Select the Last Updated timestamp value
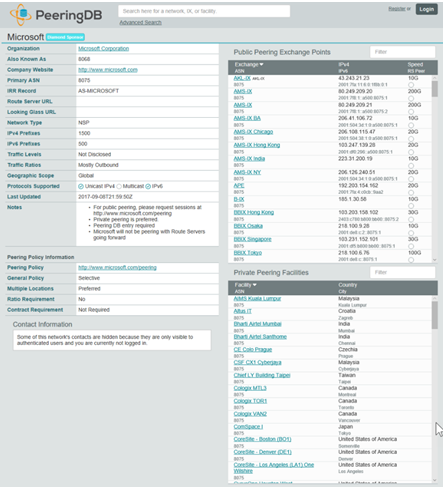Image resolution: width=443 pixels, height=487 pixels. tap(105, 197)
